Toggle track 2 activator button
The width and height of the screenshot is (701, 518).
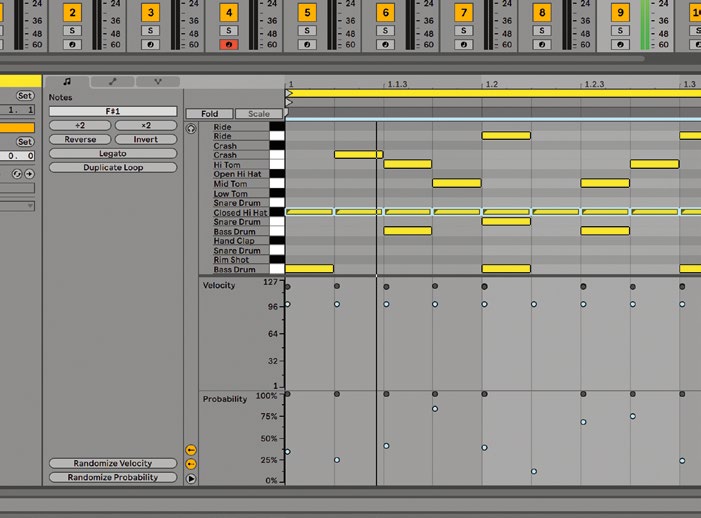pos(72,13)
